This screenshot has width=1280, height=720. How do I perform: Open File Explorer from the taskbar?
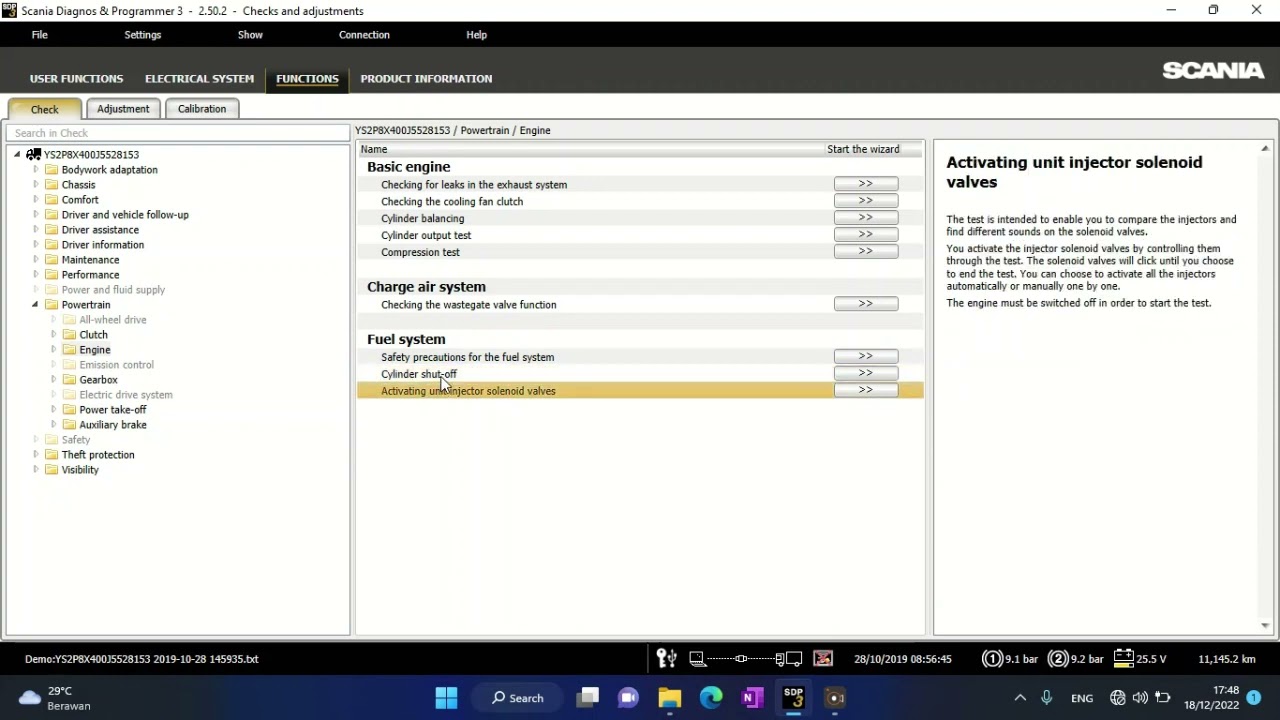click(x=669, y=698)
